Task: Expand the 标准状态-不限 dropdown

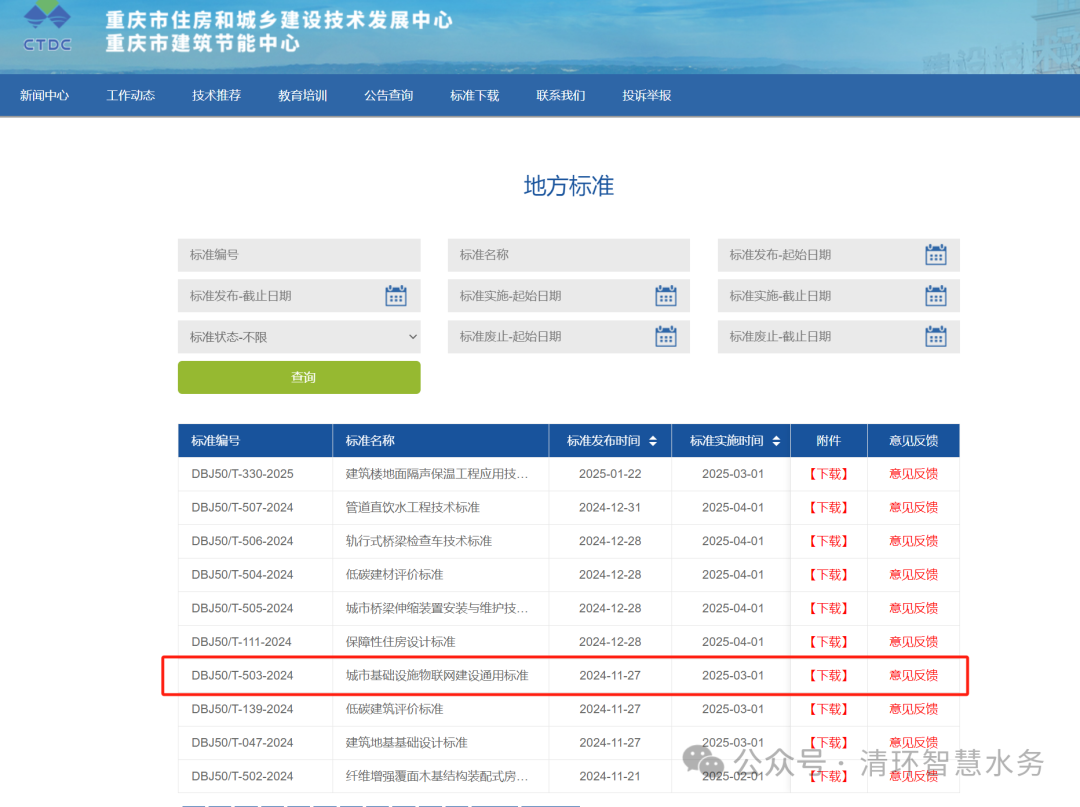Action: (x=299, y=337)
